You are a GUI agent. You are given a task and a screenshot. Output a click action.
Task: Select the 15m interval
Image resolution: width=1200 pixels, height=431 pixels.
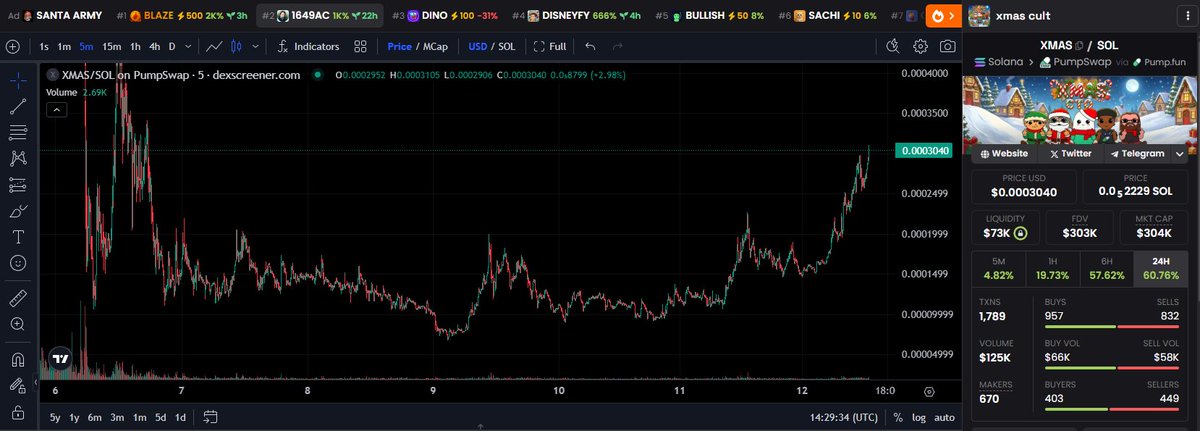pyautogui.click(x=111, y=46)
